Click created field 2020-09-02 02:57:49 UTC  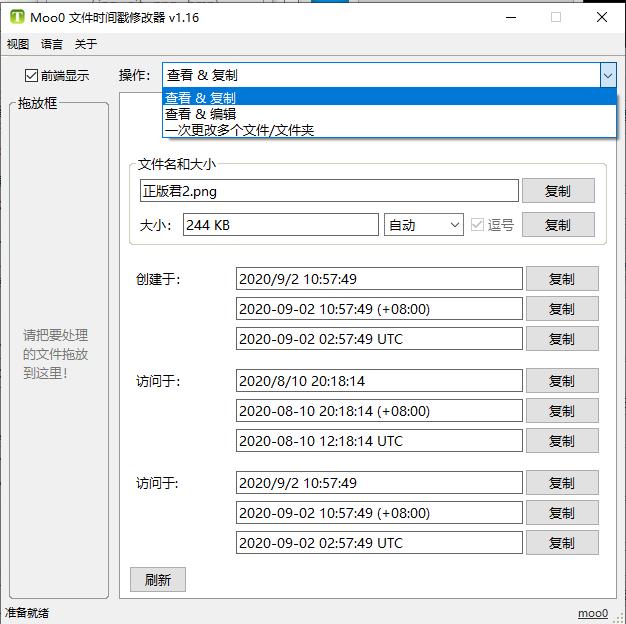click(379, 339)
